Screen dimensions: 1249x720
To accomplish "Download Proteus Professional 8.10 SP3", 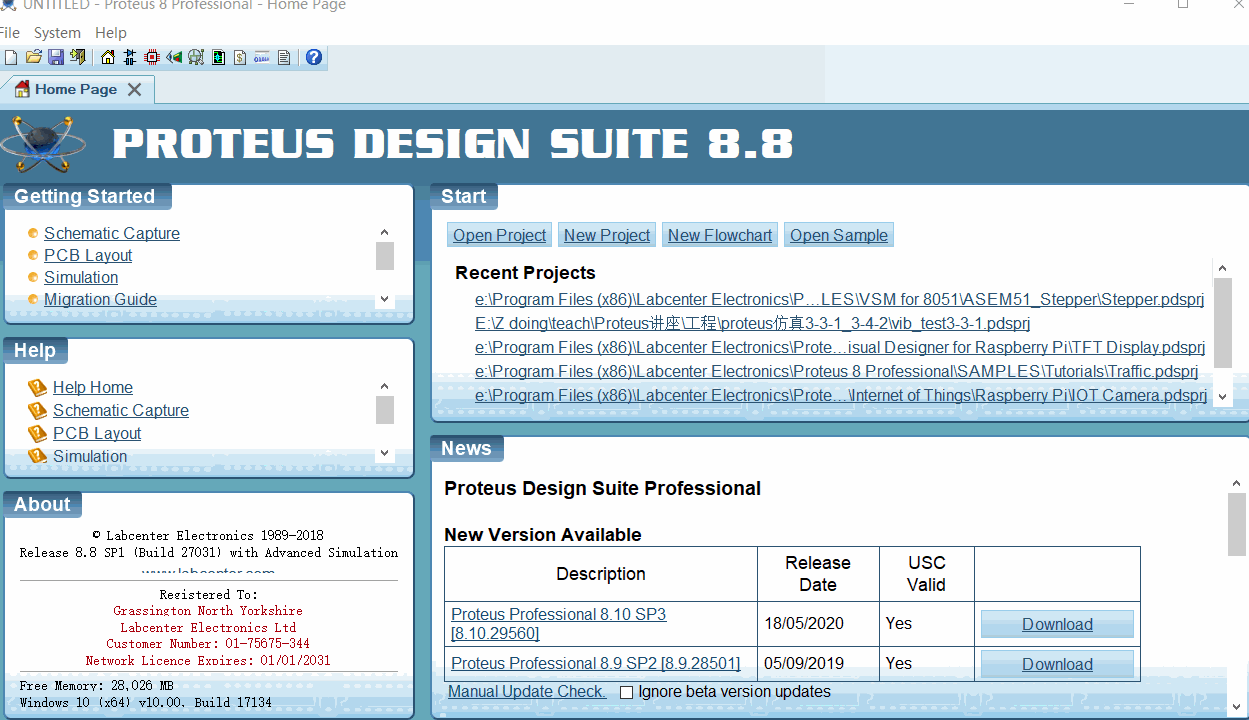I will (x=1057, y=624).
